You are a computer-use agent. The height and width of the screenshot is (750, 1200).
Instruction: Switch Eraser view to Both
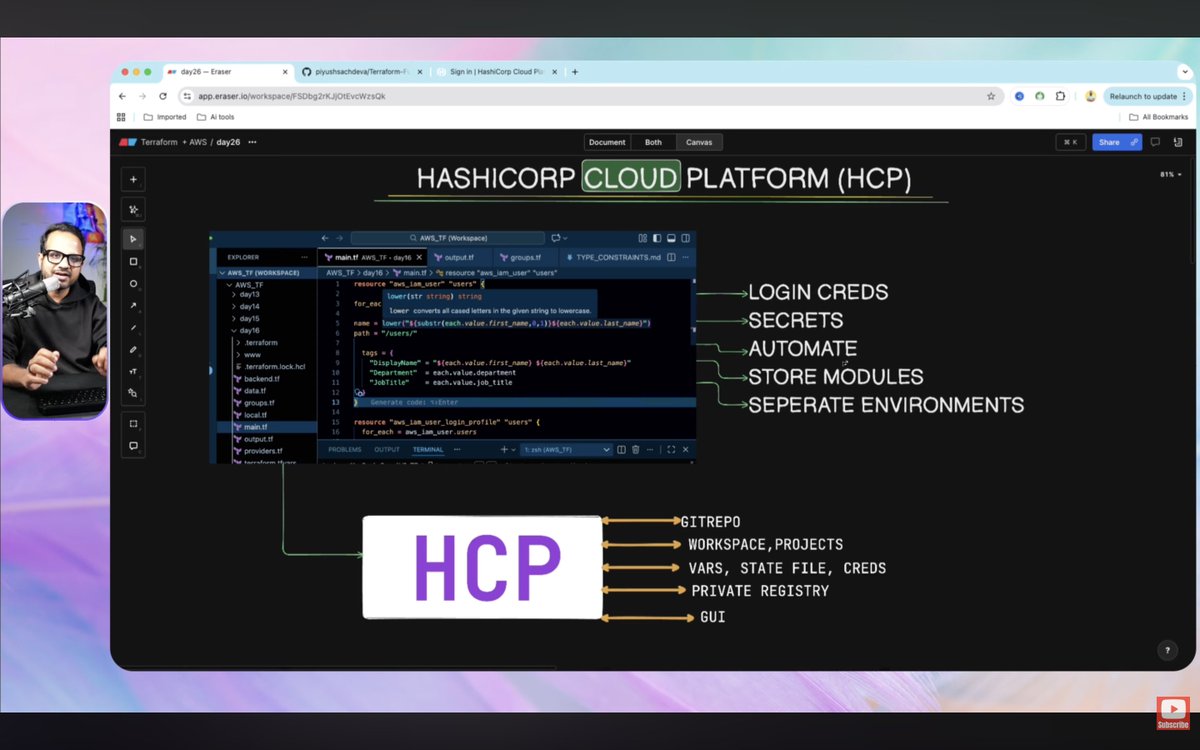[x=653, y=142]
